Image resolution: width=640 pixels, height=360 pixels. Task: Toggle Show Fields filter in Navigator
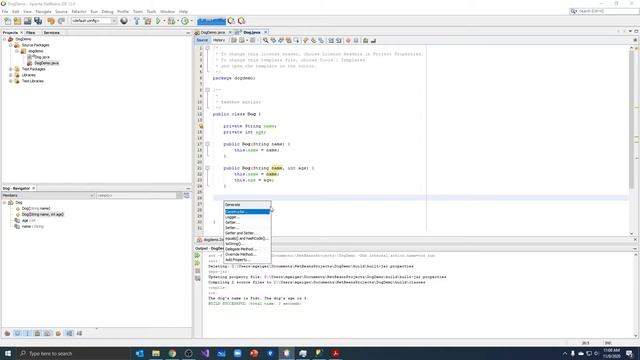pos(18,333)
